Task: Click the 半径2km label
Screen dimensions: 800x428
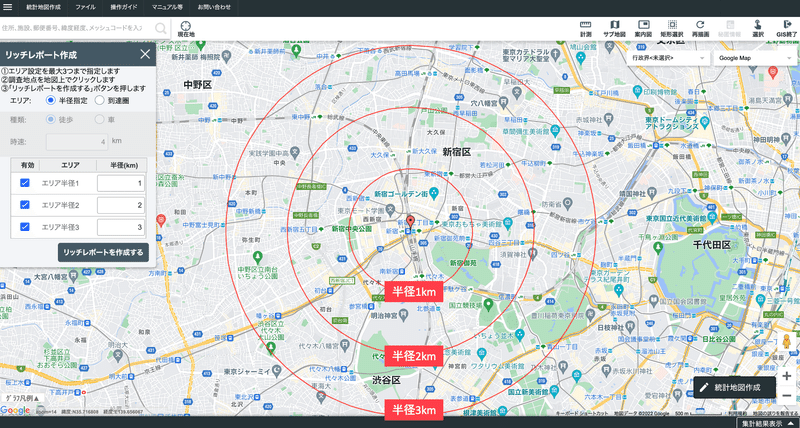Action: click(414, 356)
